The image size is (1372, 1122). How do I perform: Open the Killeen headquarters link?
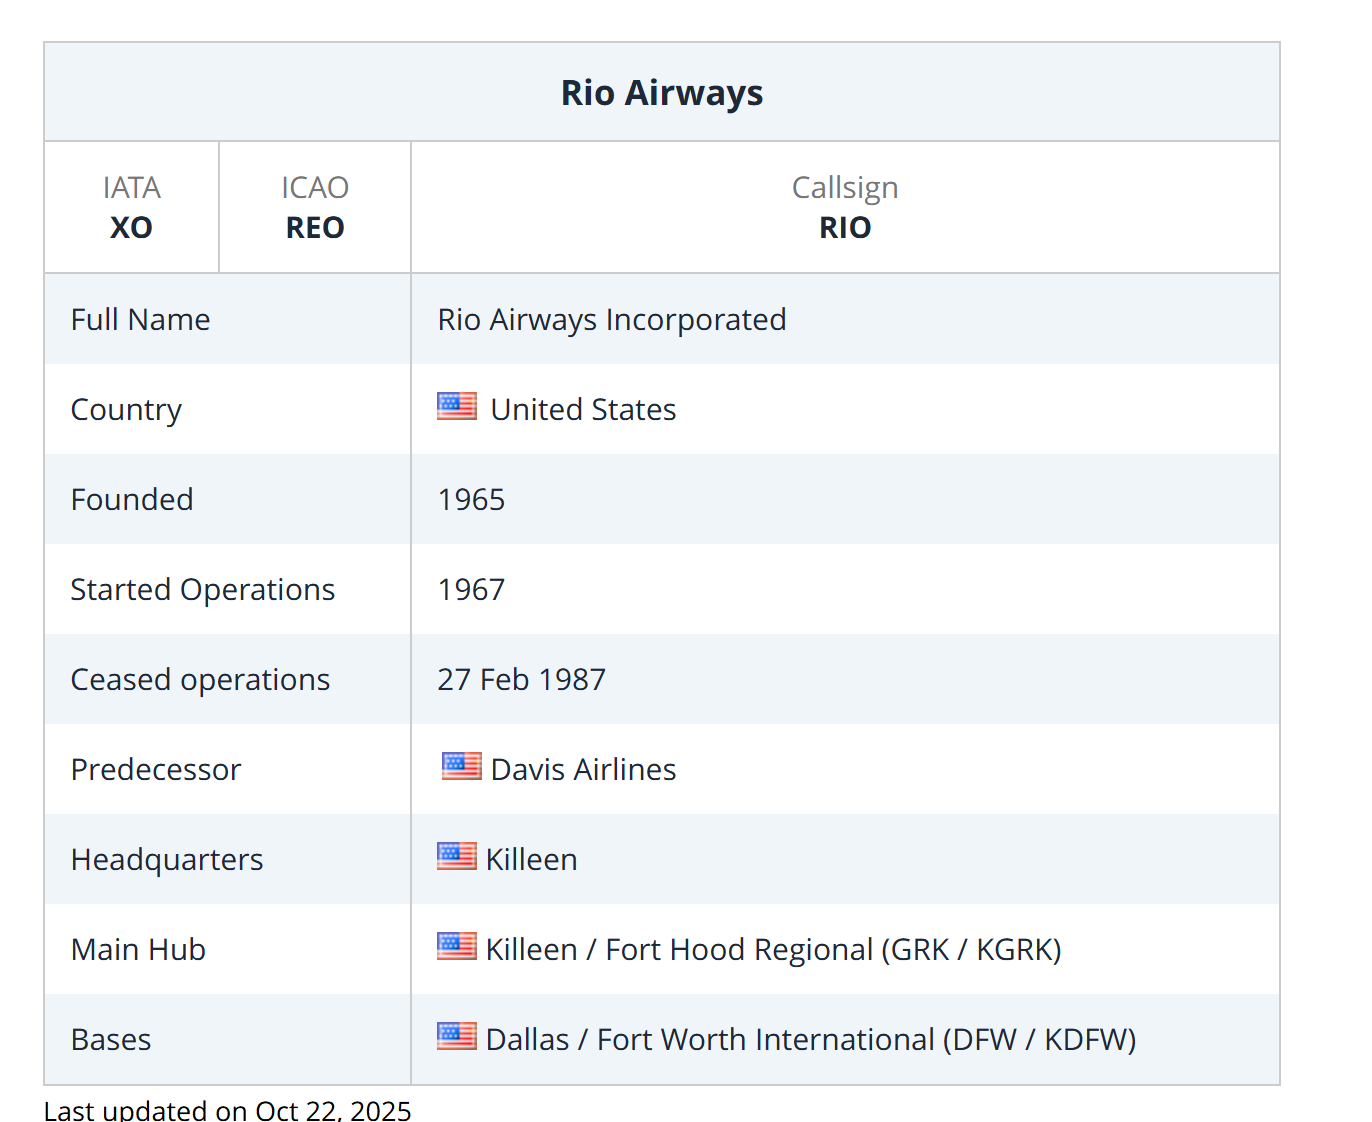click(x=531, y=859)
